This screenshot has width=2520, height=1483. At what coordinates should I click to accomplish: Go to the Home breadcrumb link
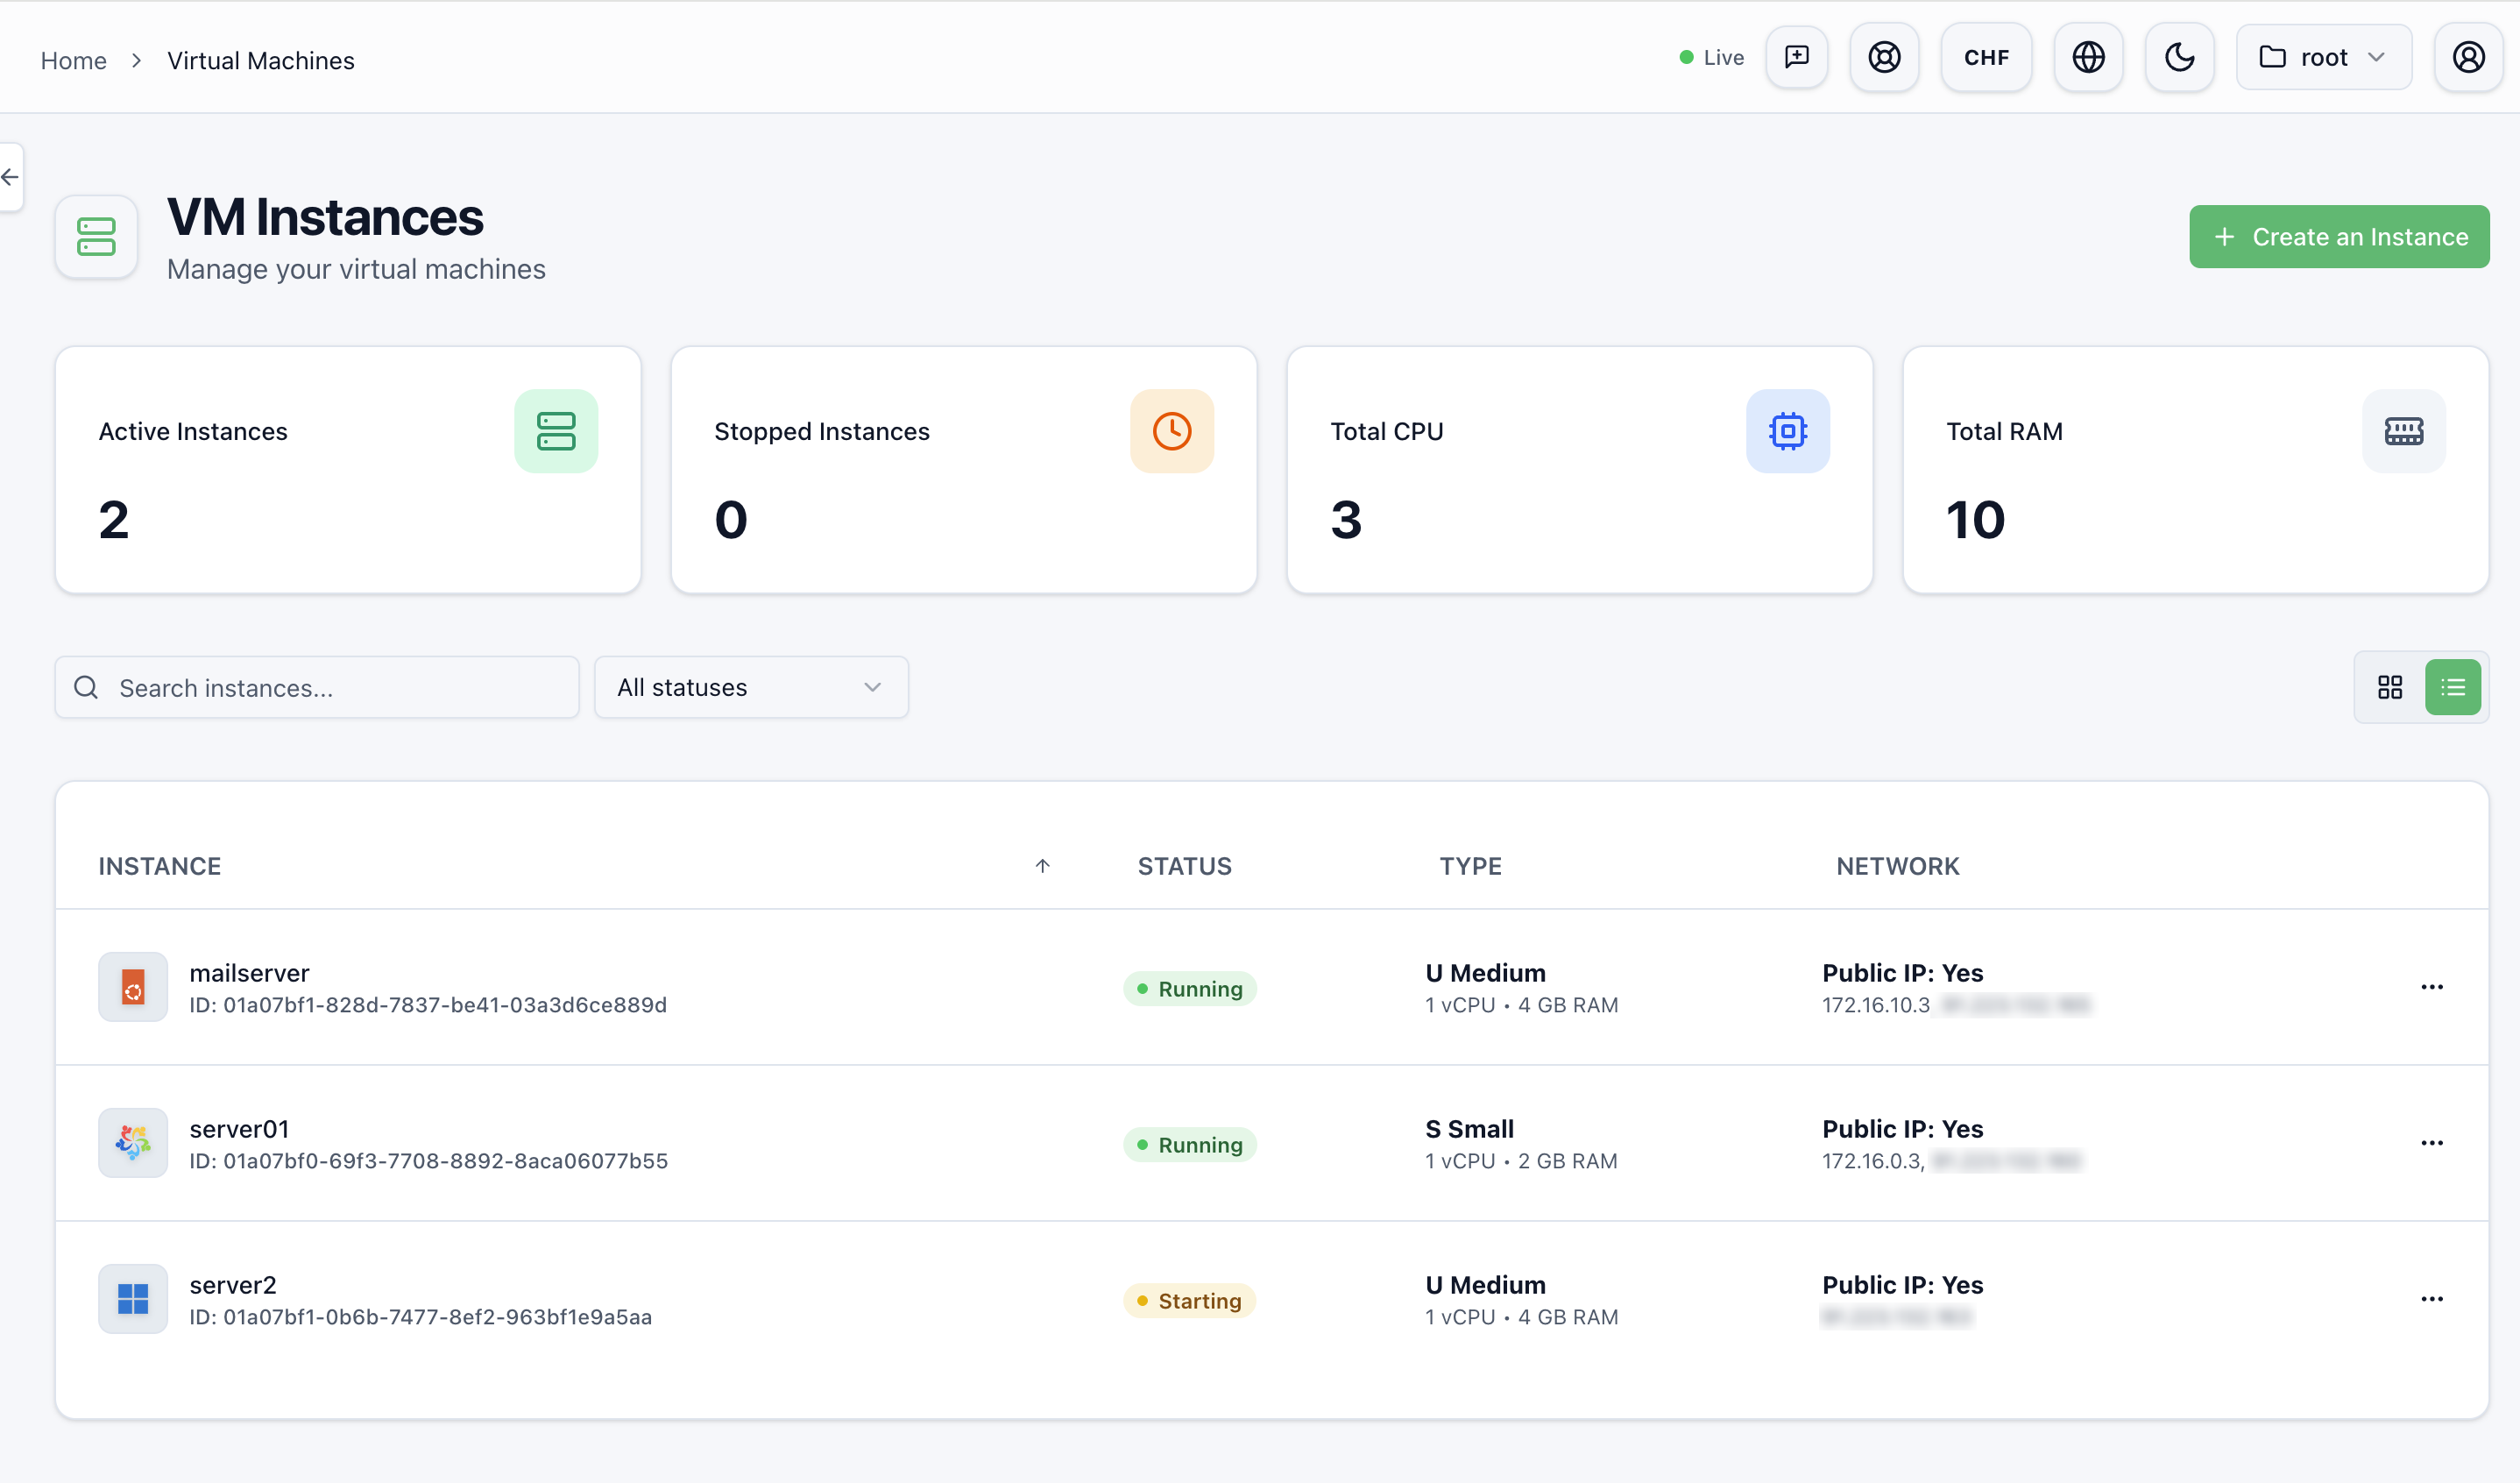tap(73, 60)
